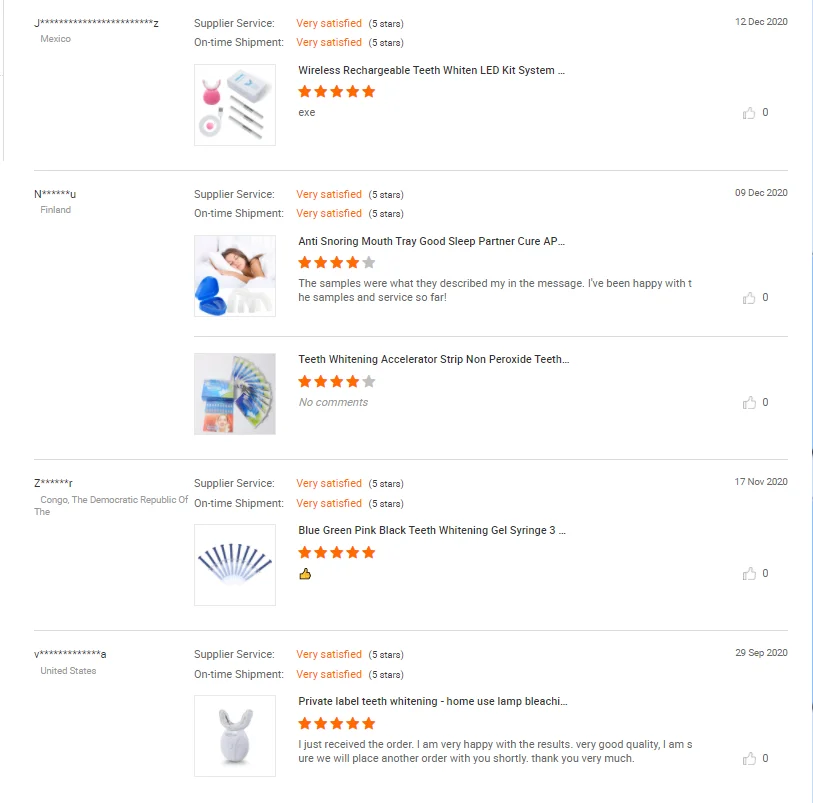The height and width of the screenshot is (803, 813).
Task: Click thumbs-up on Teeth Whitening Accelerator Strip review
Action: pyautogui.click(x=749, y=403)
